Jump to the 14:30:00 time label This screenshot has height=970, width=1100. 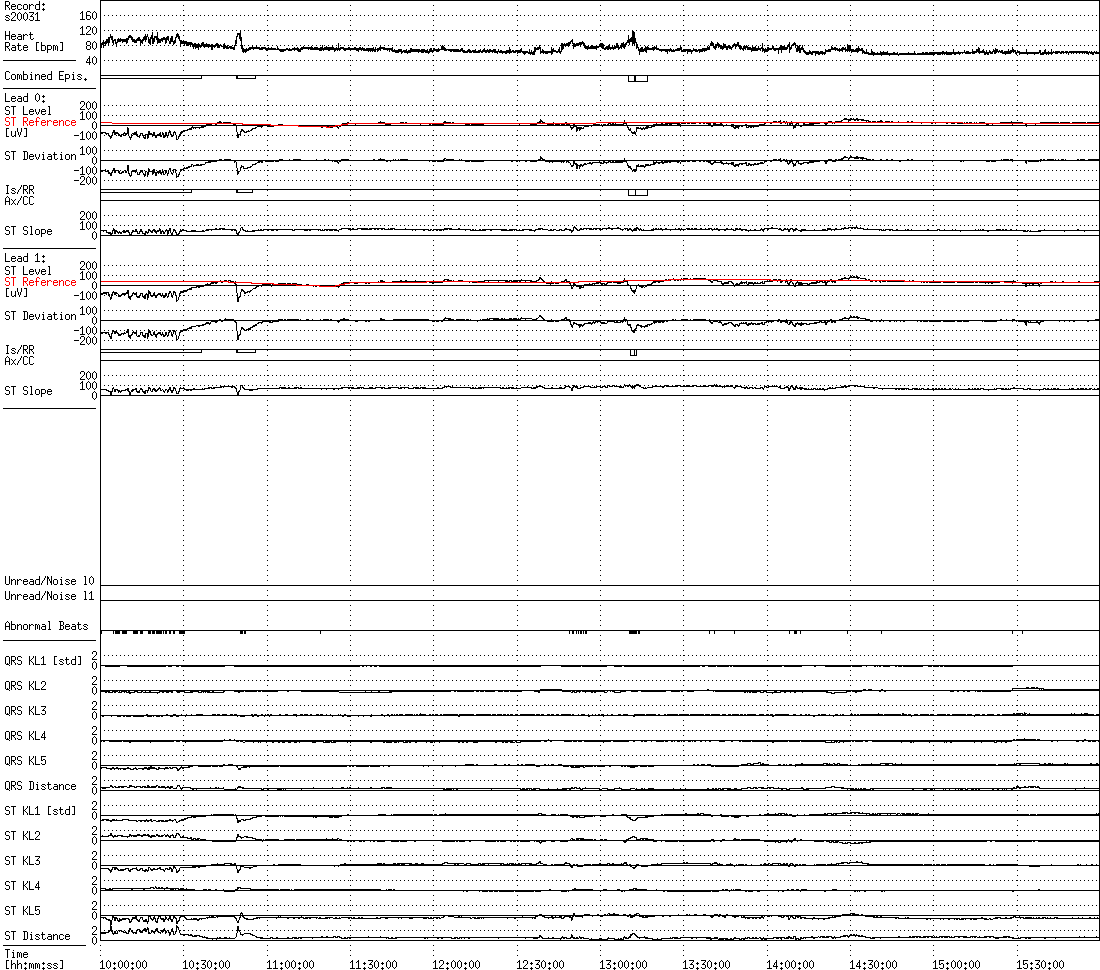pyautogui.click(x=873, y=964)
